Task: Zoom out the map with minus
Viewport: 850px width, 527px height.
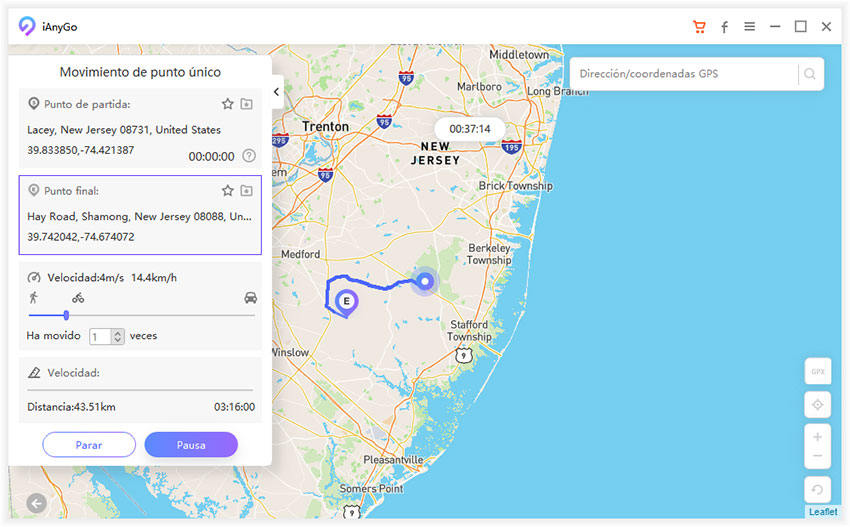Action: (x=817, y=456)
